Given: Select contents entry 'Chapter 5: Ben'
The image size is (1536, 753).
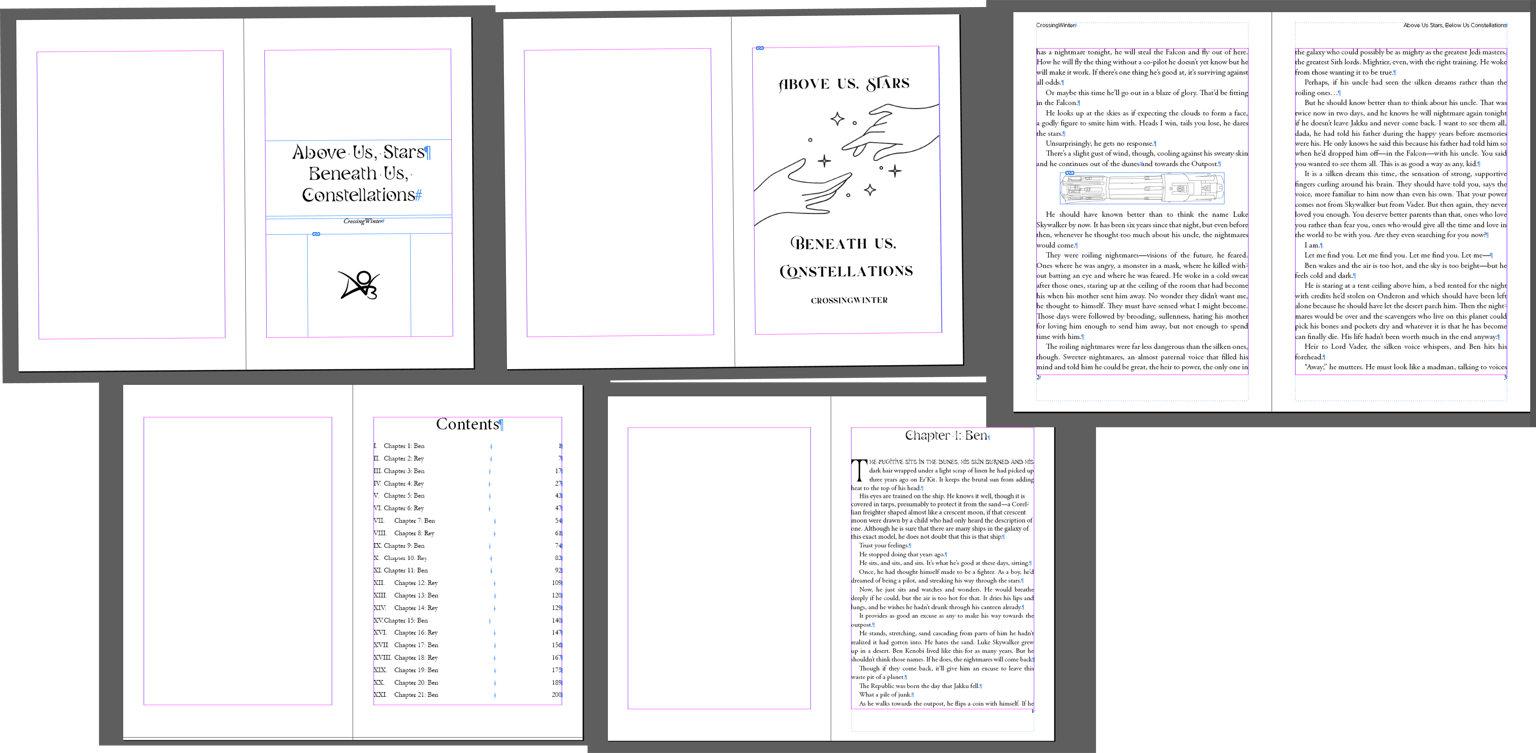Looking at the screenshot, I should click(404, 496).
